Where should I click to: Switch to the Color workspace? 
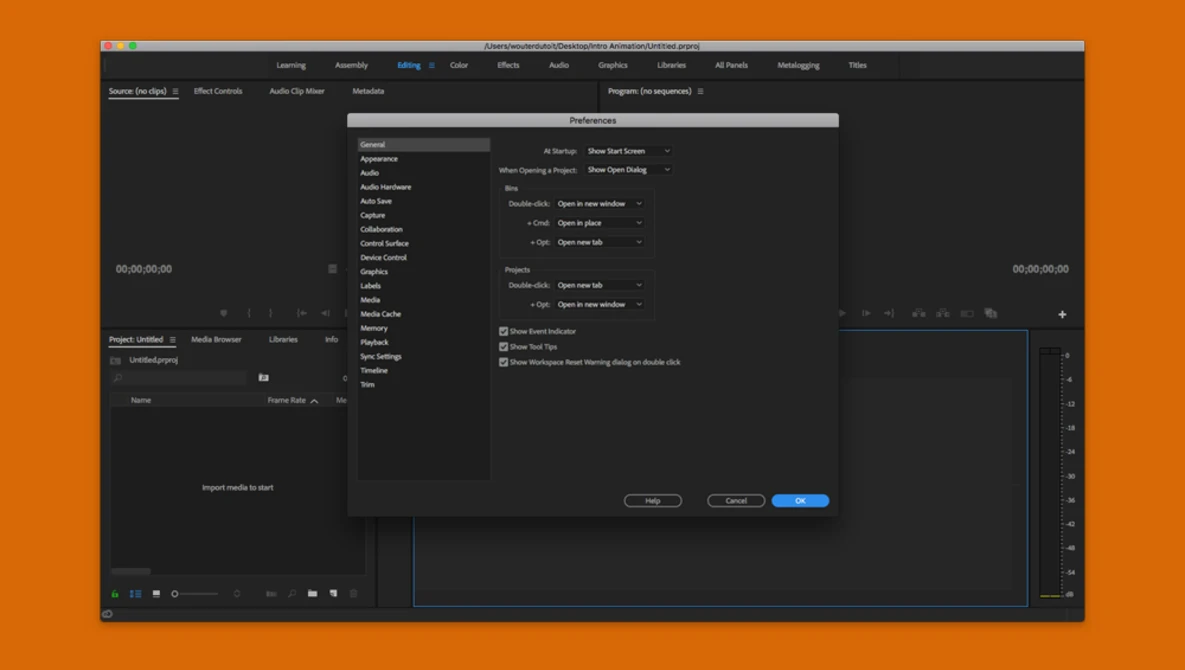(x=459, y=66)
